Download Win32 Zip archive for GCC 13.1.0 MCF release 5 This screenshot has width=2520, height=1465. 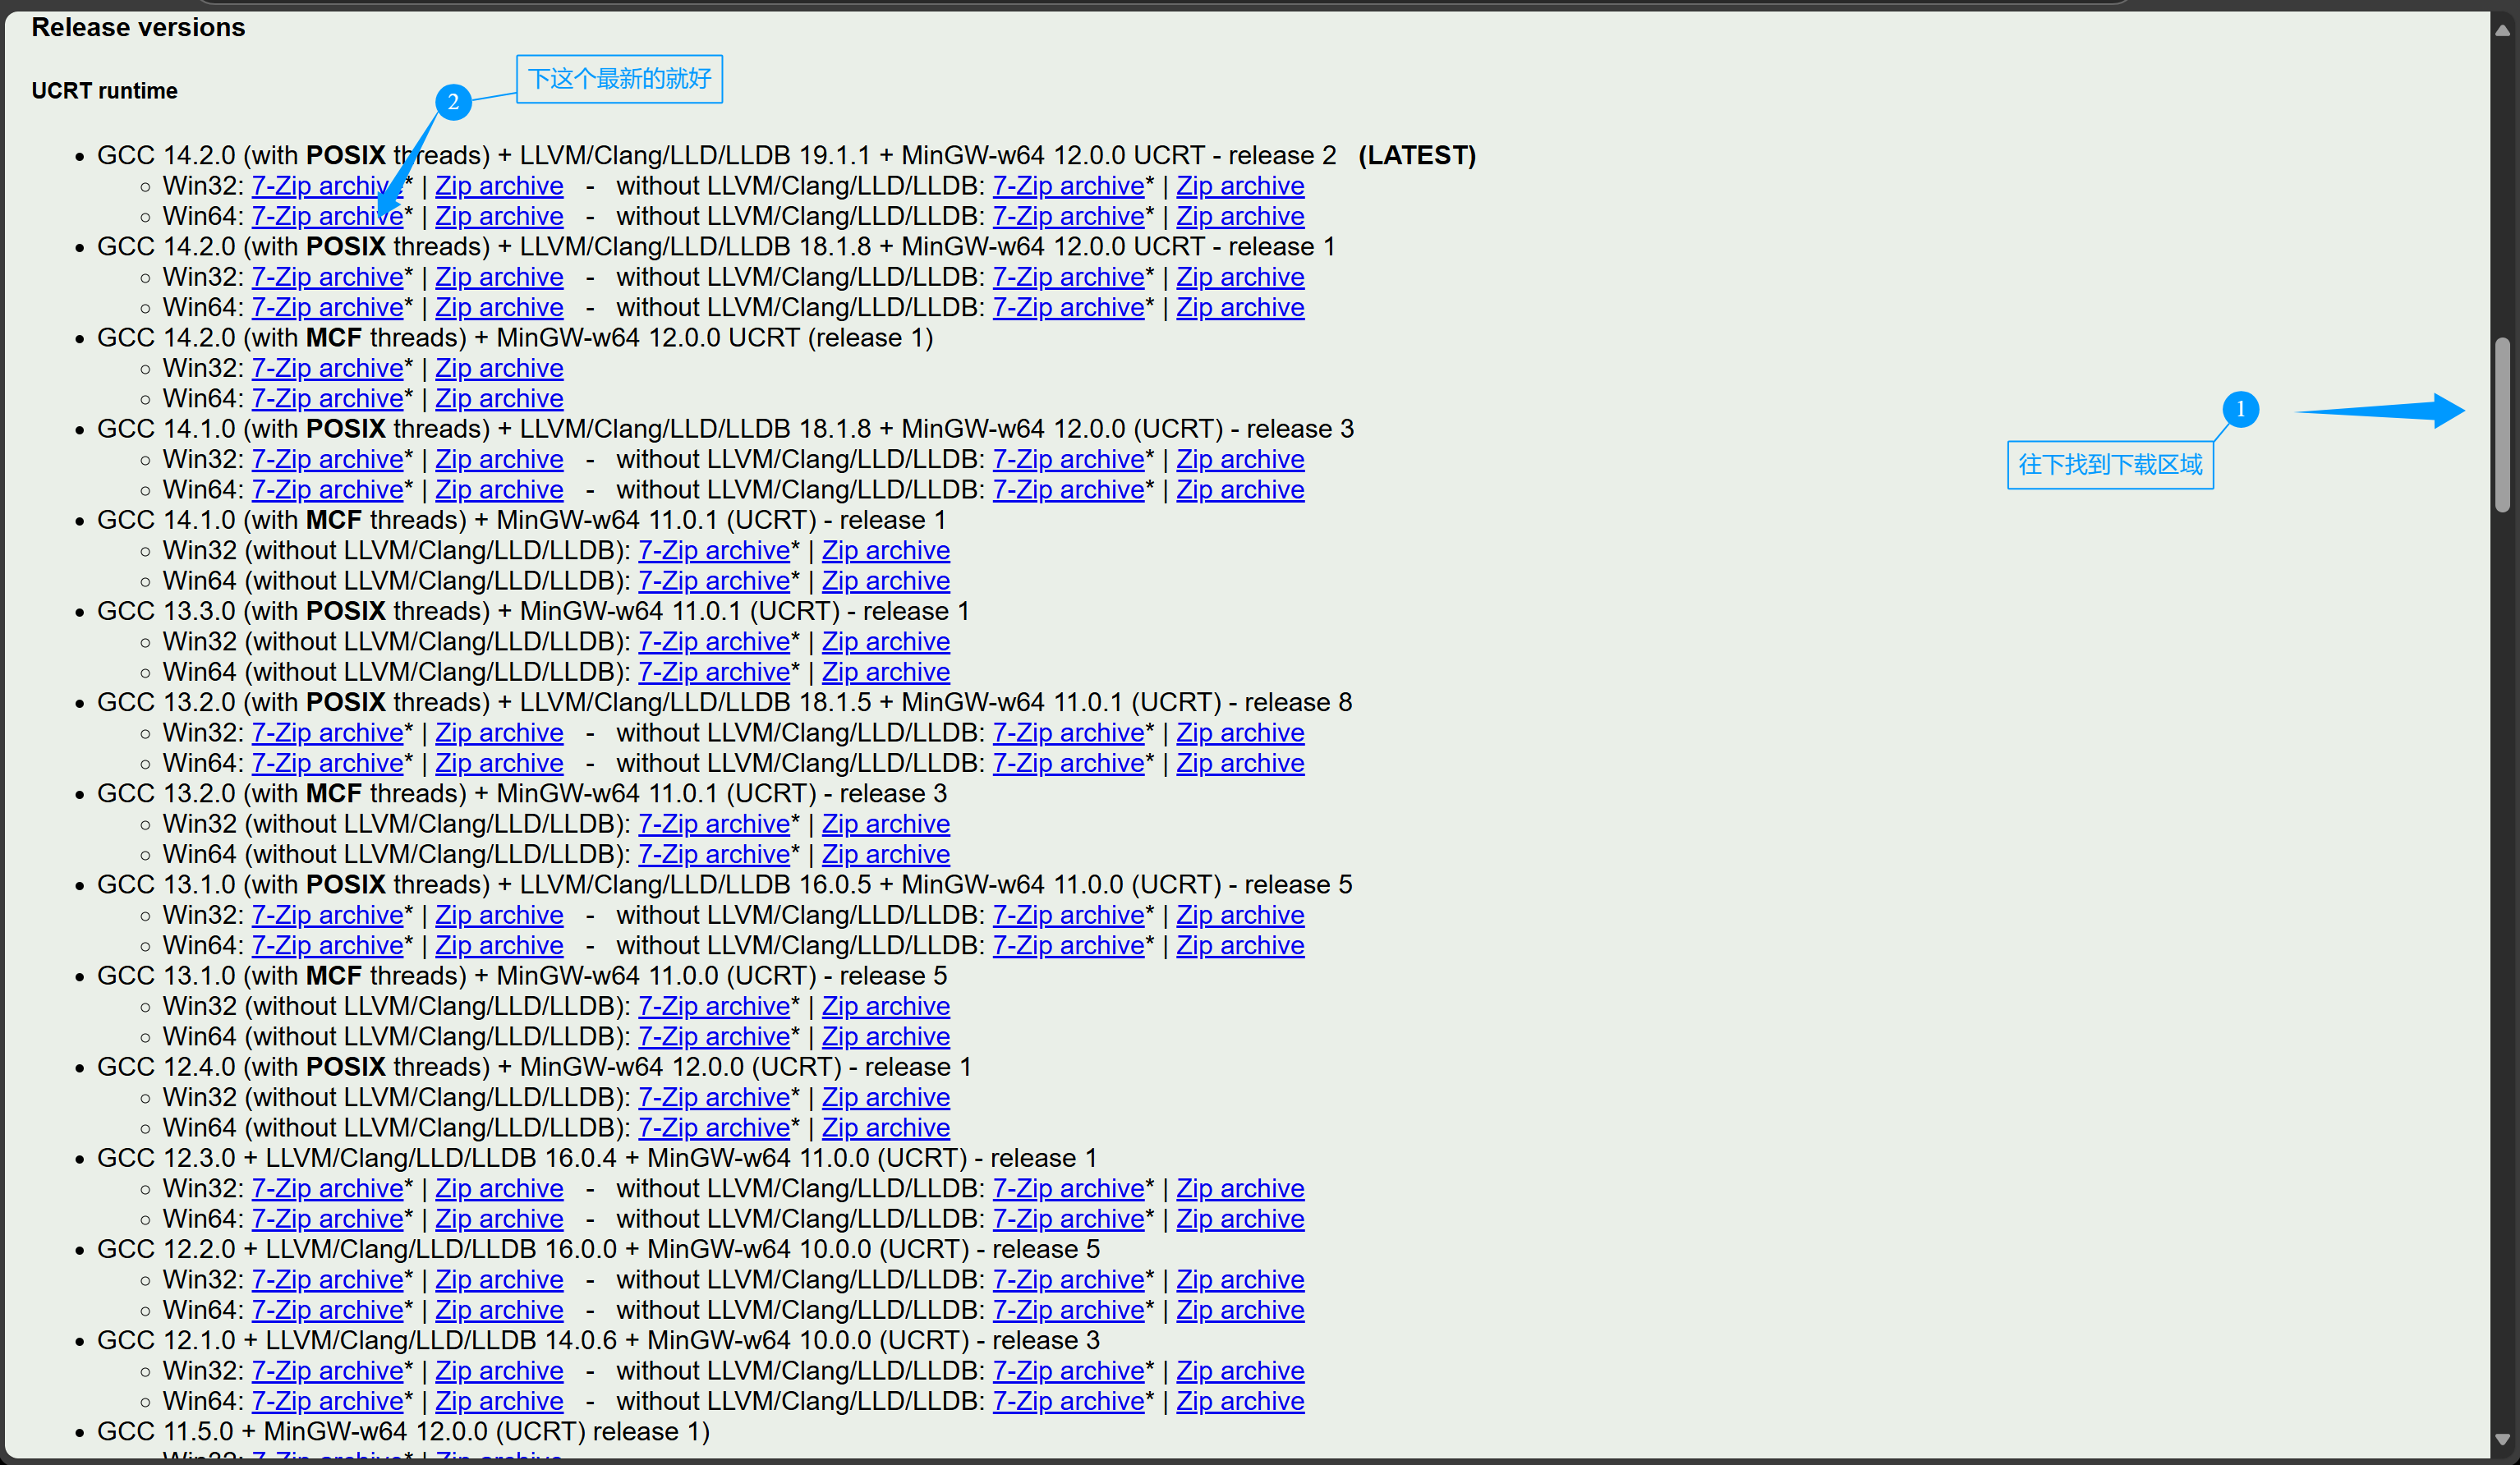[x=886, y=1006]
